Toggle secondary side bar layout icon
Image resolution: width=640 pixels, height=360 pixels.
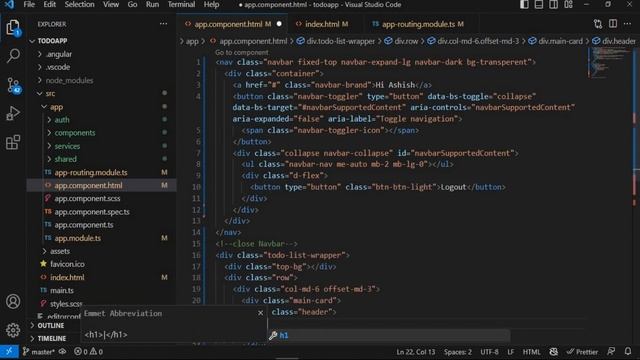[x=553, y=5]
